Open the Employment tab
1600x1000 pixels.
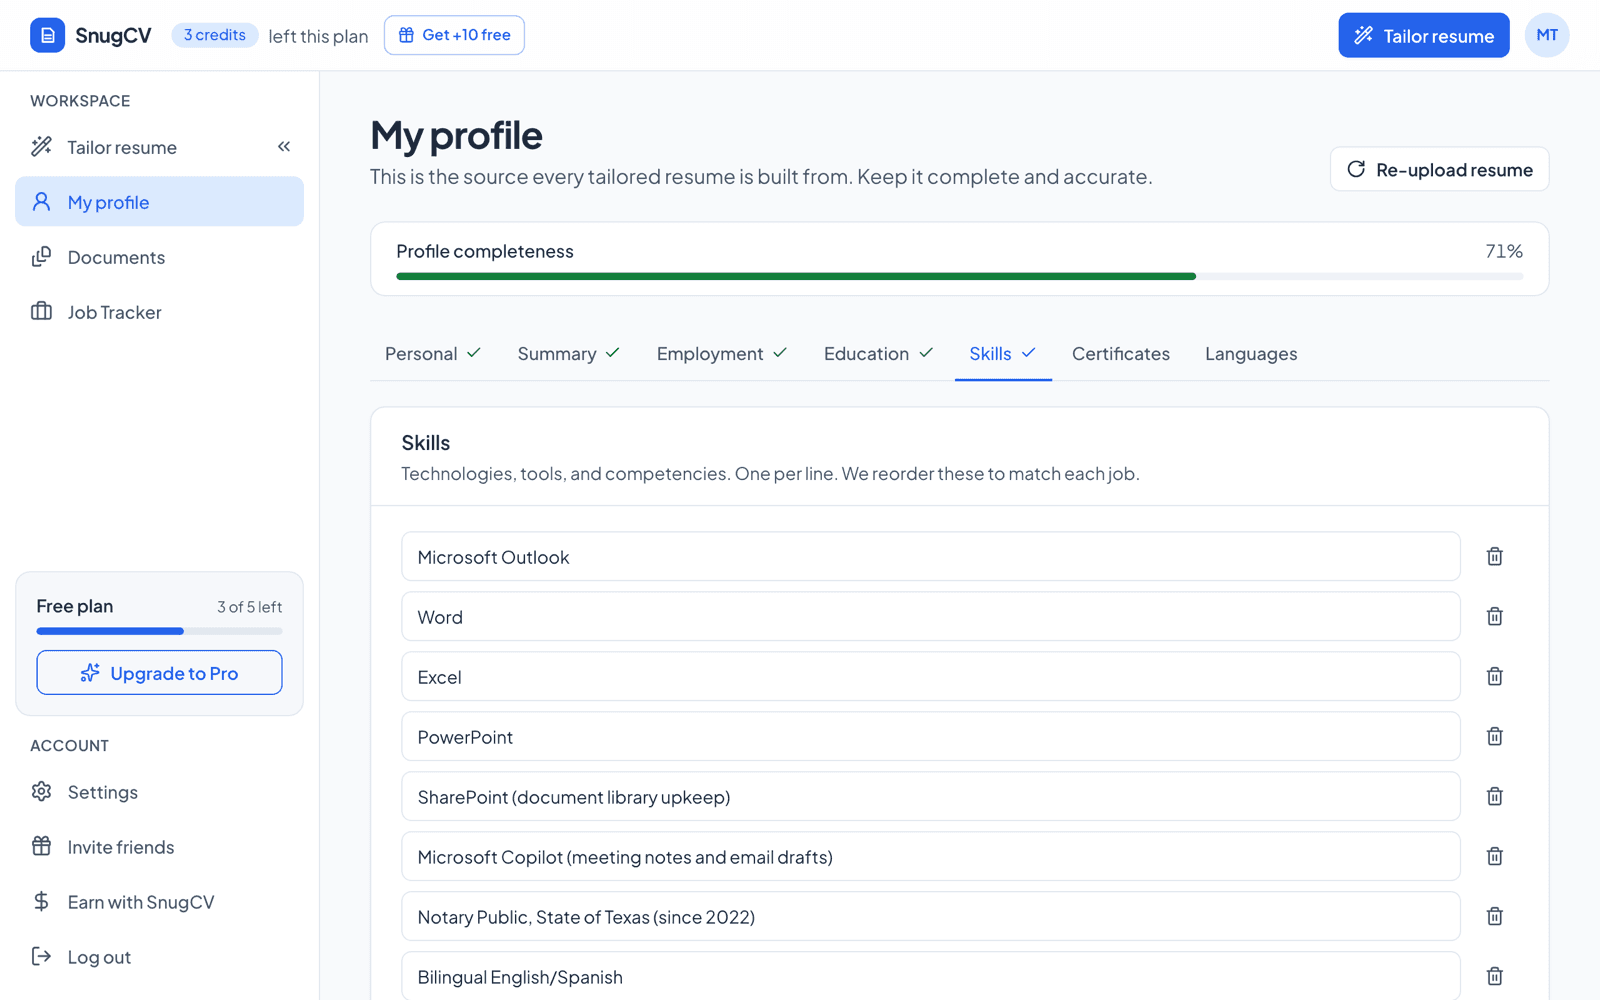point(722,354)
